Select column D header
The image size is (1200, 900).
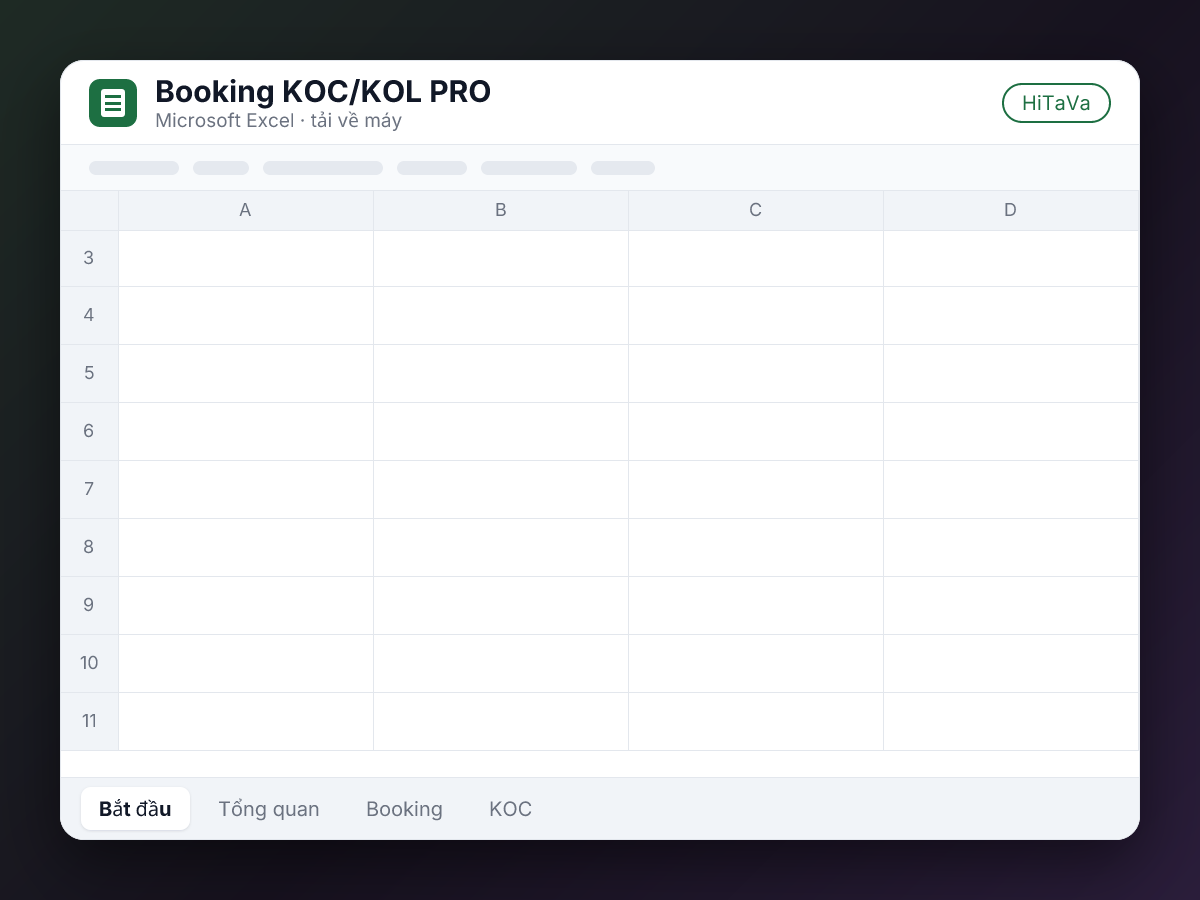pyautogui.click(x=1011, y=210)
